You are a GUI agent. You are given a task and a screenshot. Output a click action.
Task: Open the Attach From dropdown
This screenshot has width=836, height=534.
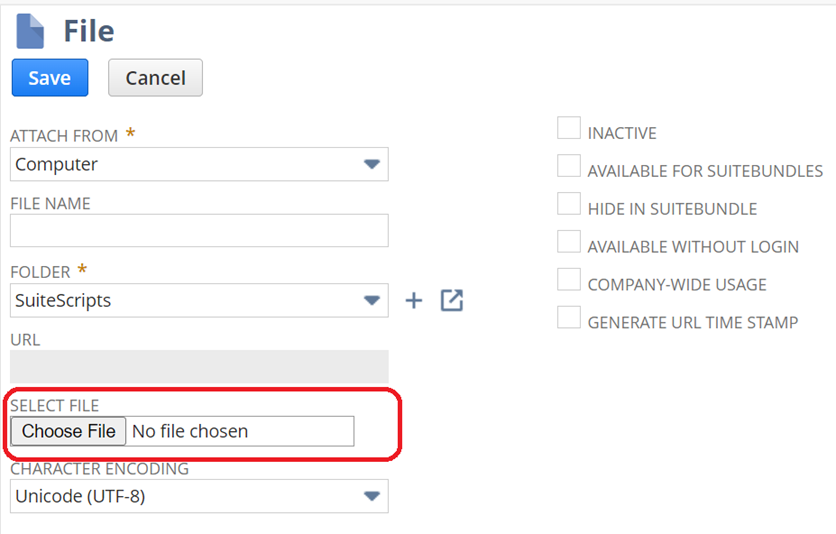371,164
